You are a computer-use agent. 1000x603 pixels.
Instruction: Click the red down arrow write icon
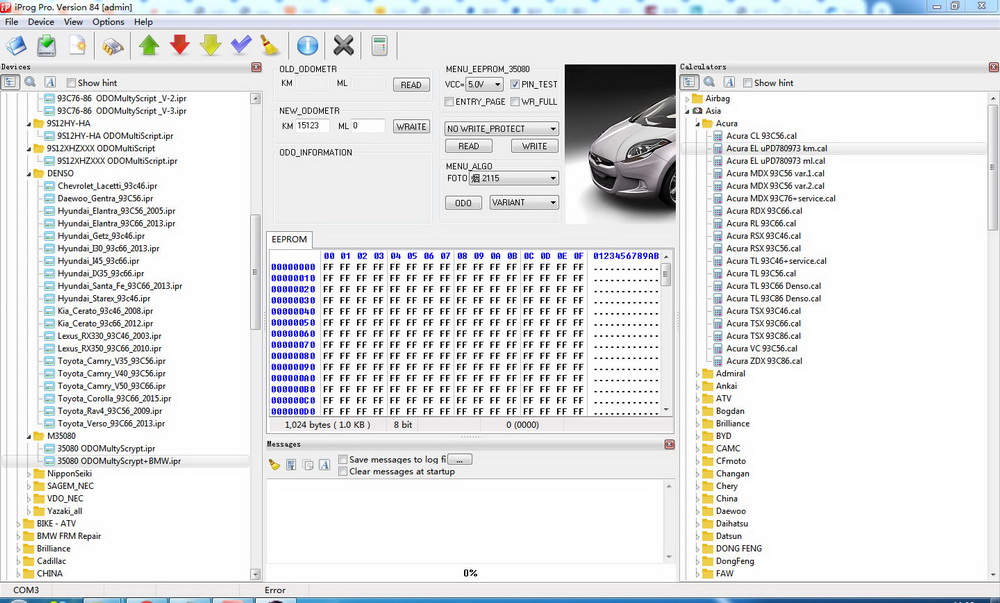point(180,45)
